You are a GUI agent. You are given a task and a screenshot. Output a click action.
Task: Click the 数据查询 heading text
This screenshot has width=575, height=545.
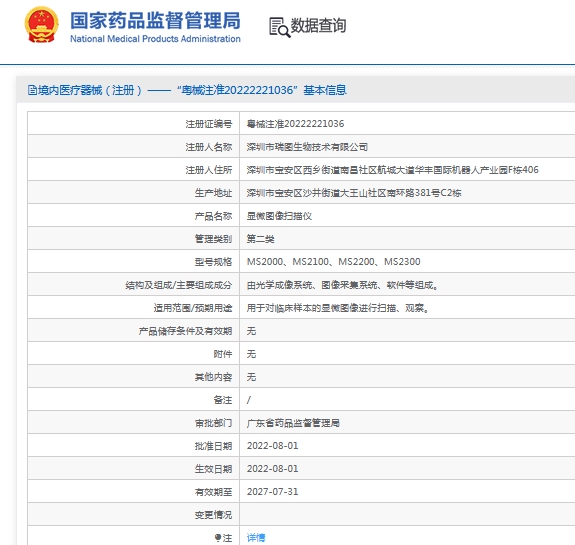tap(318, 26)
